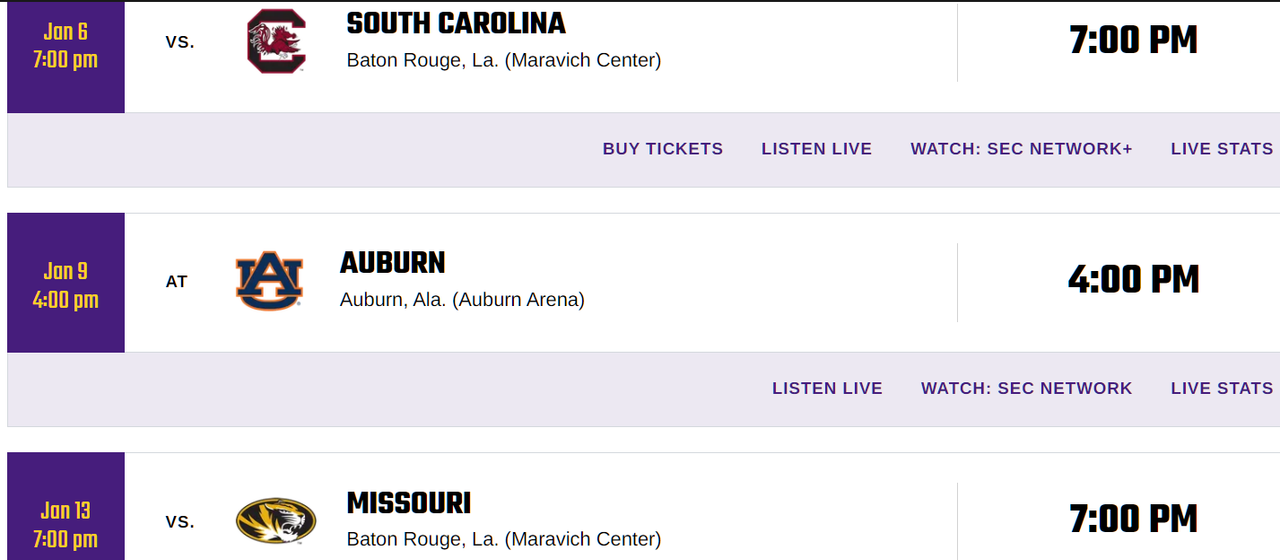Watch South Carolina game on SEC Network+
This screenshot has height=560, width=1280.
coord(1021,149)
